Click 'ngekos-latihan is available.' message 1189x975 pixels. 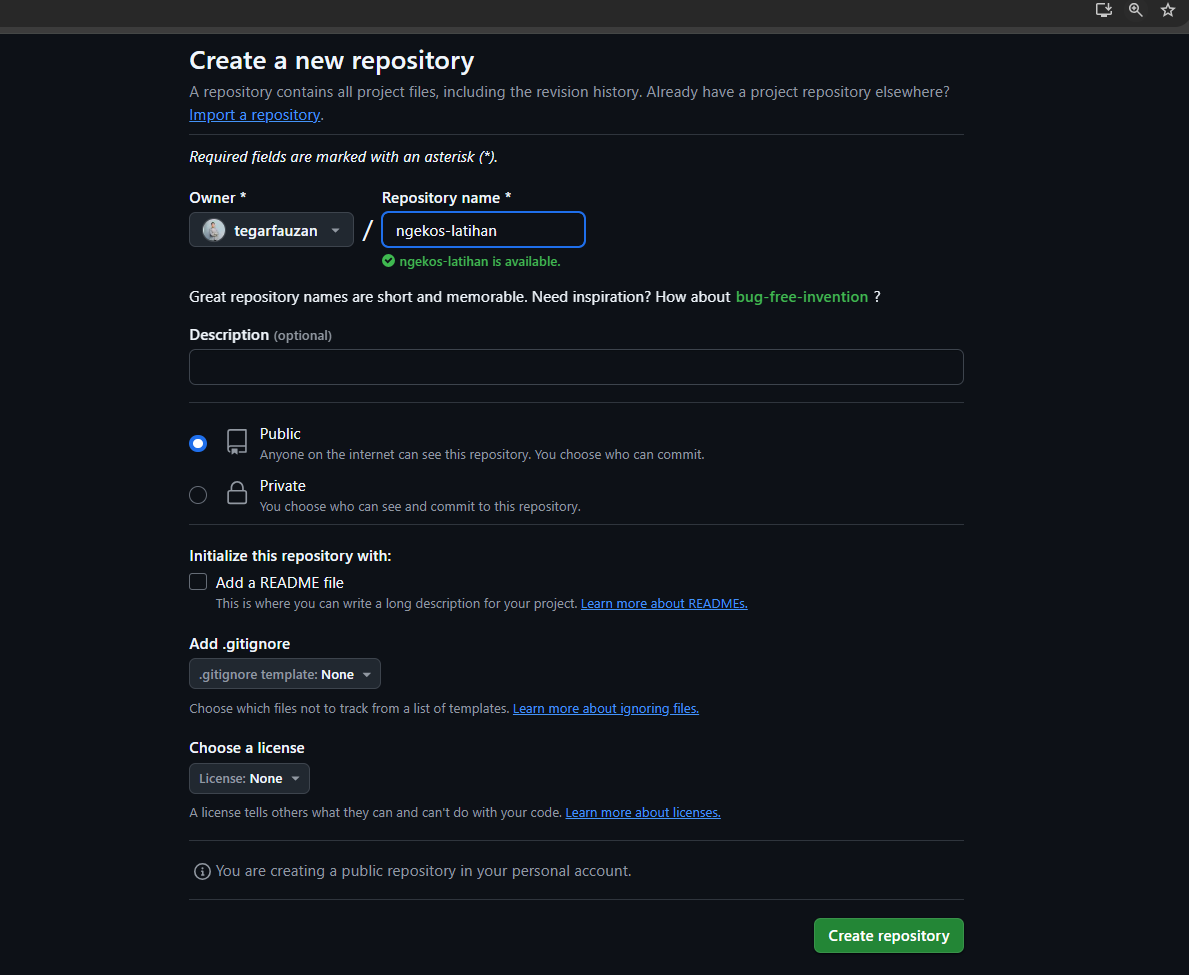pos(480,261)
